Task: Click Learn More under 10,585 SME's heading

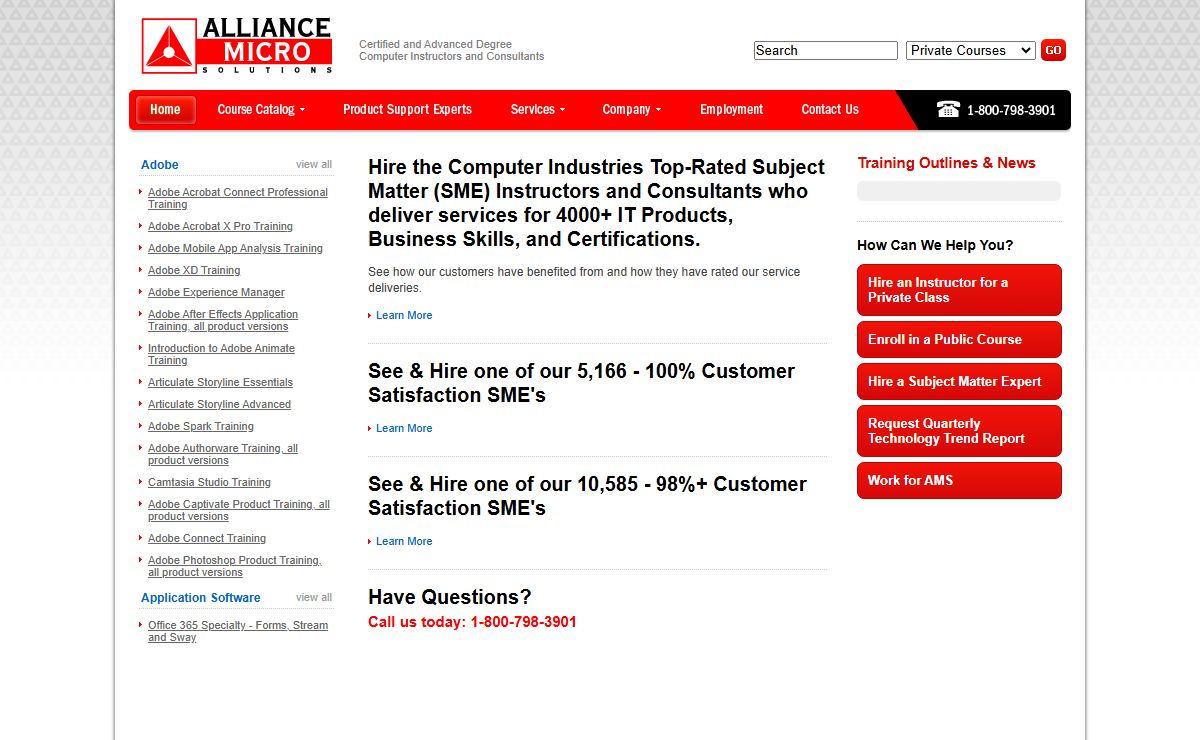Action: click(404, 541)
